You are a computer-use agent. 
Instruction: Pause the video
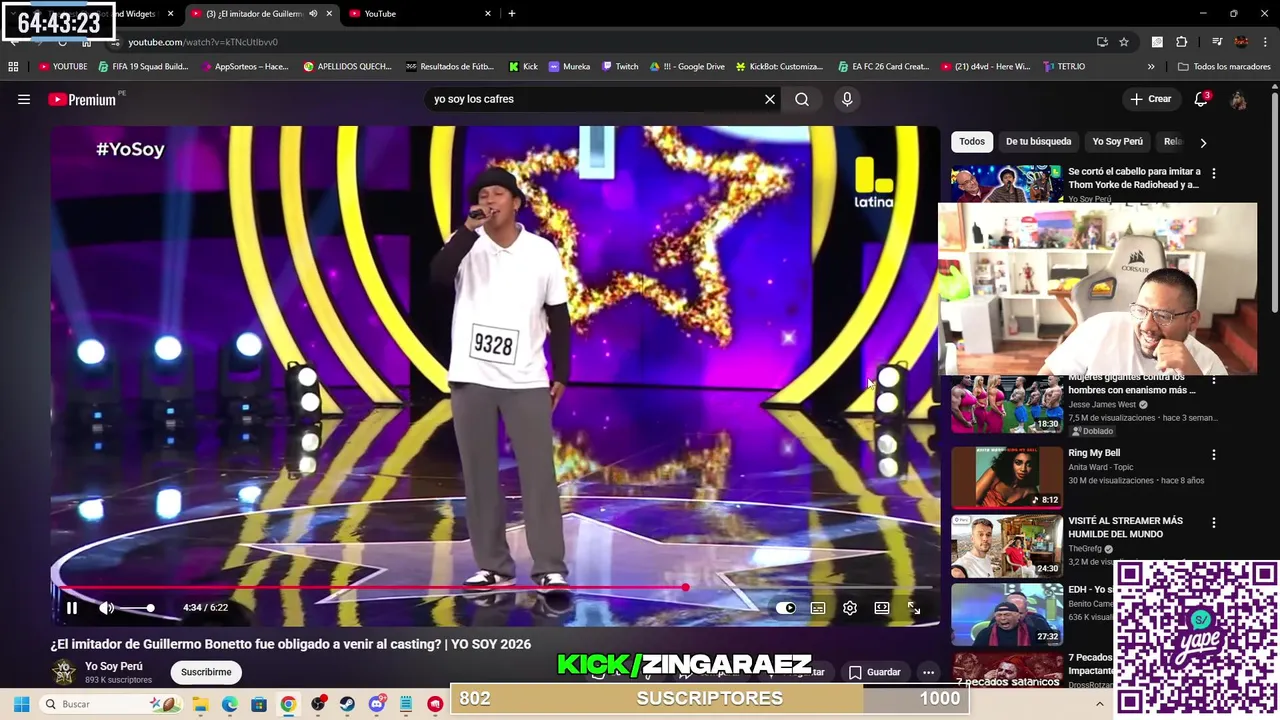pos(72,607)
